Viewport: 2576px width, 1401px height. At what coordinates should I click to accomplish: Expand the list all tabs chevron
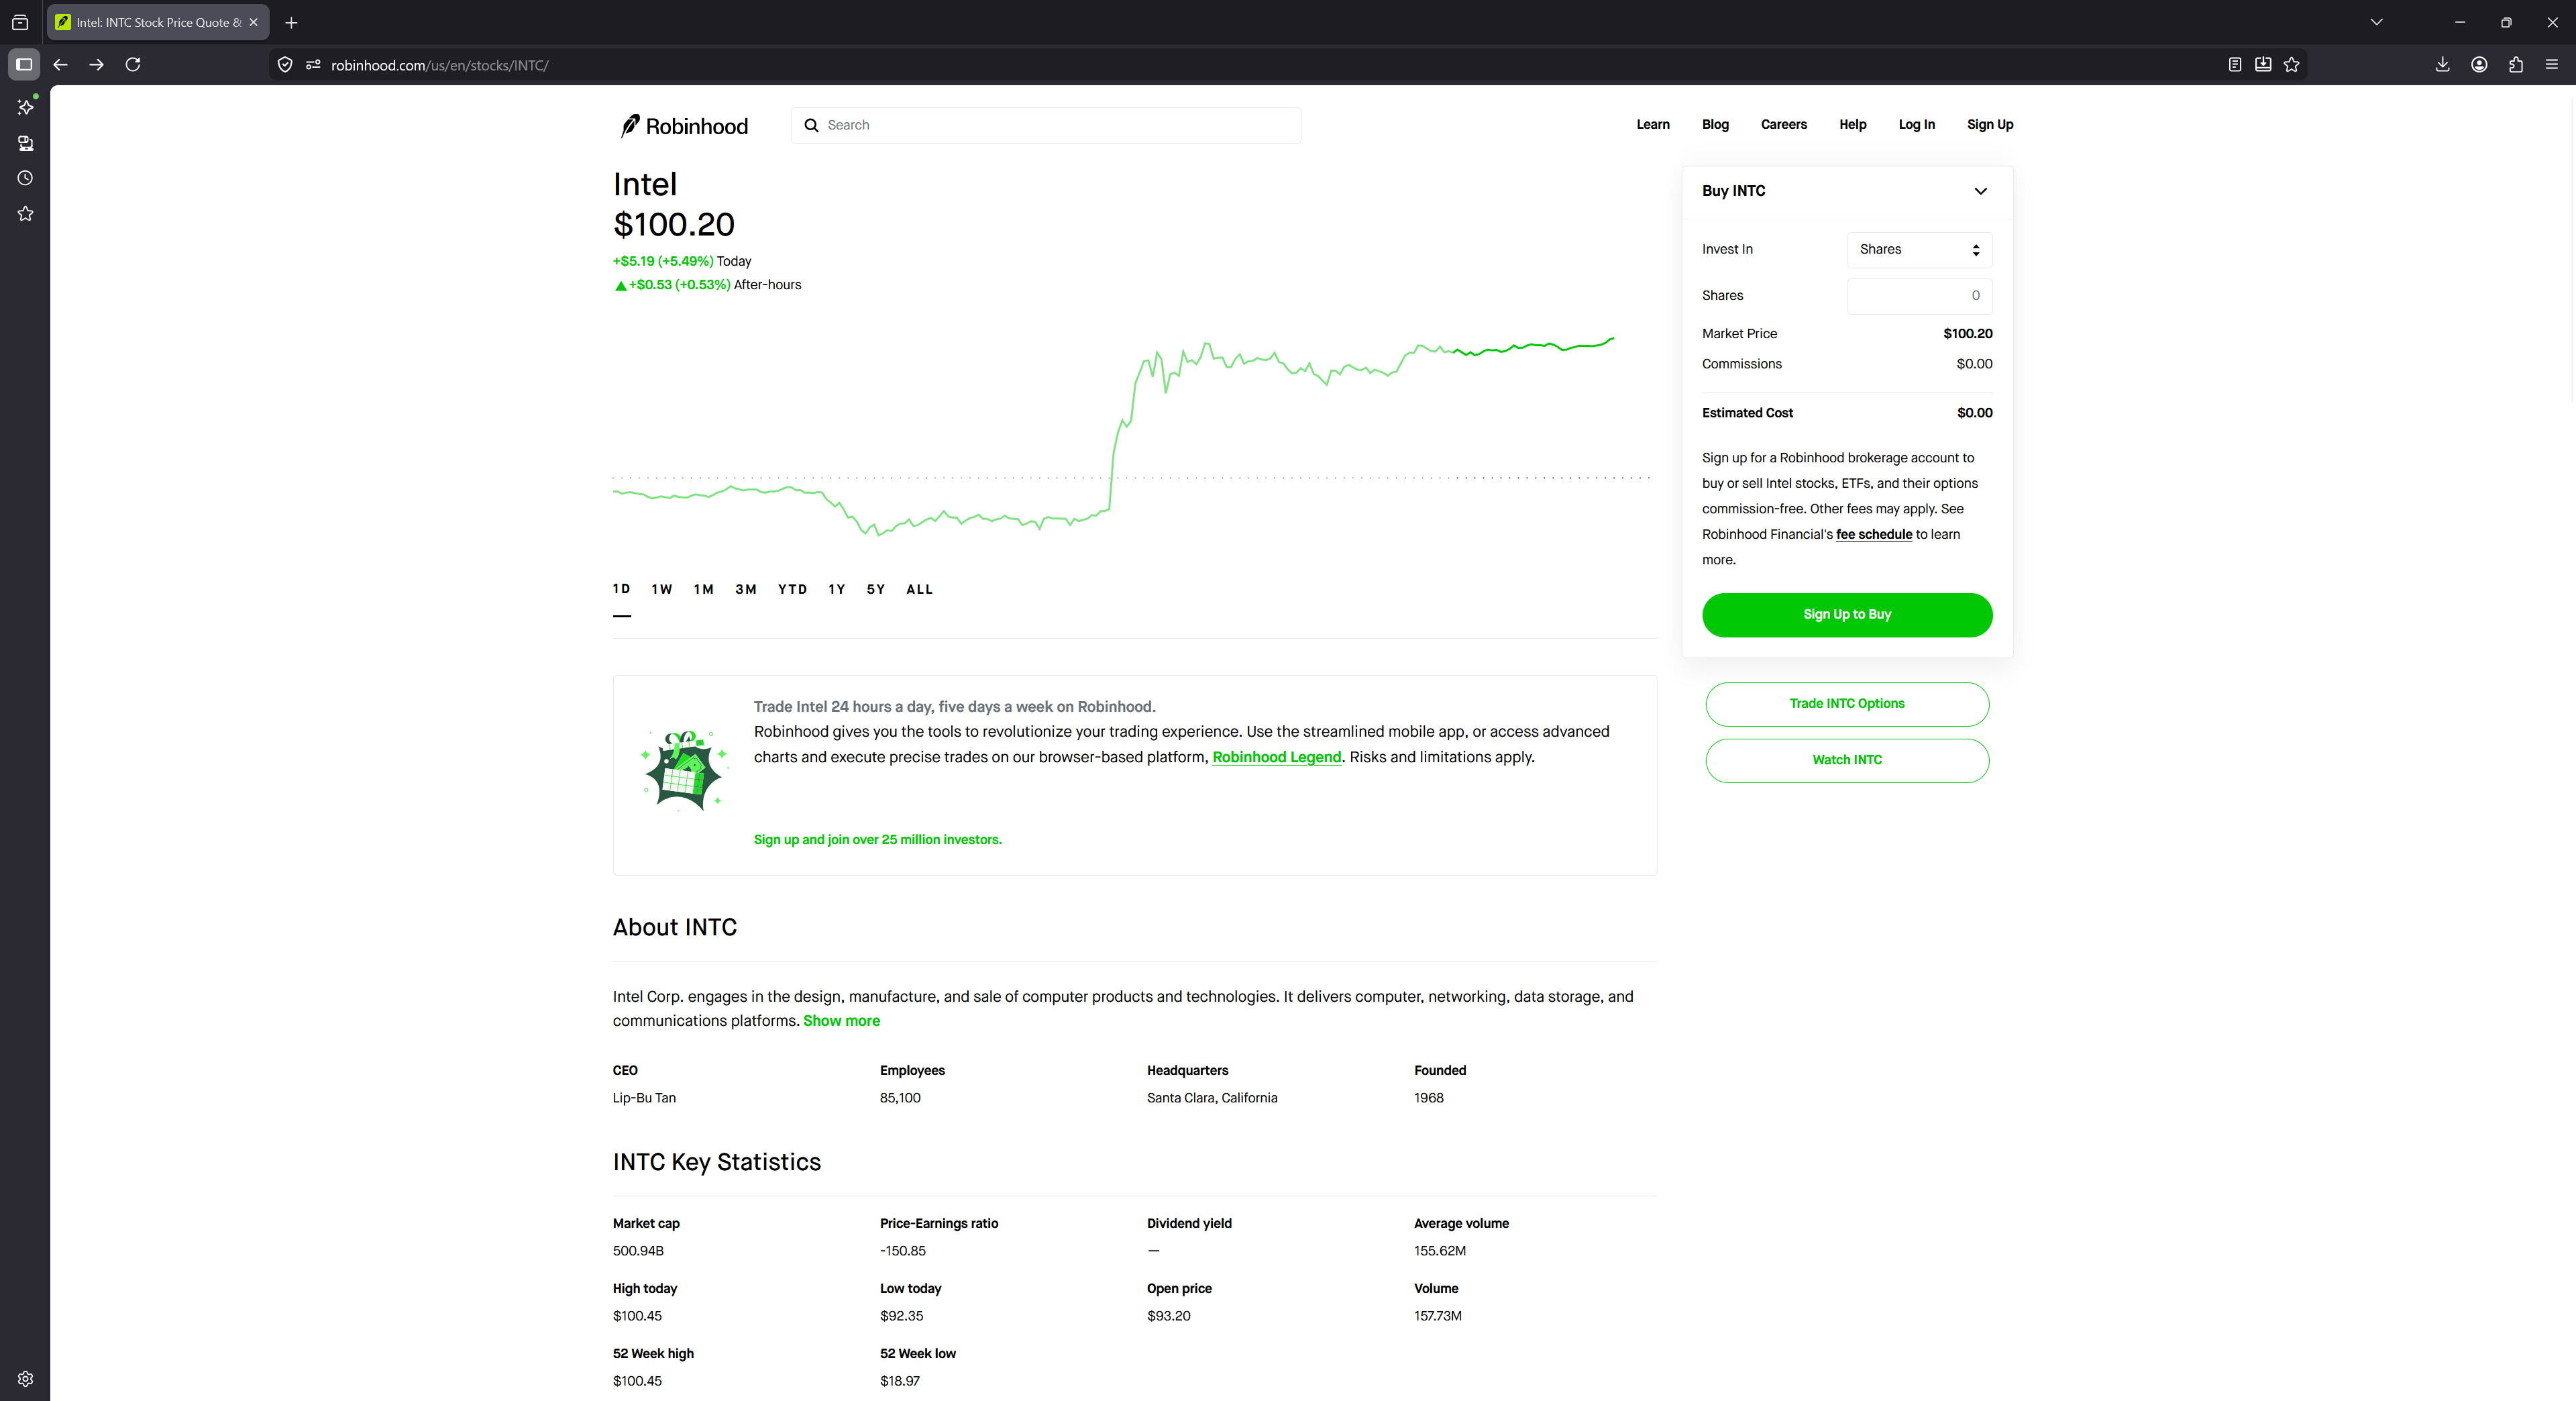pos(2377,22)
